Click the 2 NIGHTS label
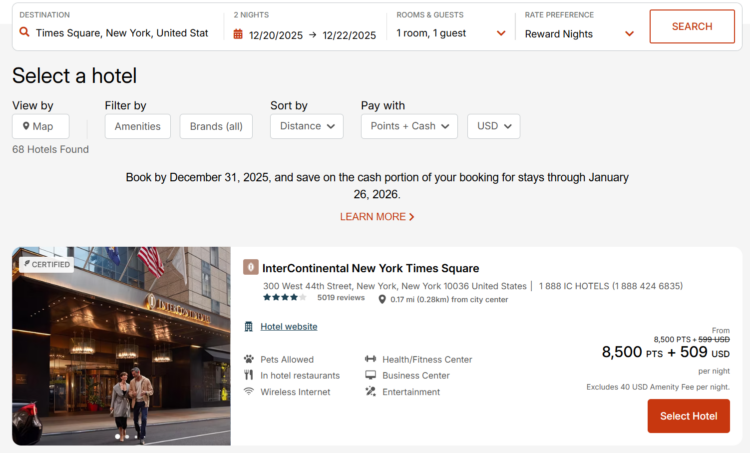Screen dimensions: 750x453 251,15
